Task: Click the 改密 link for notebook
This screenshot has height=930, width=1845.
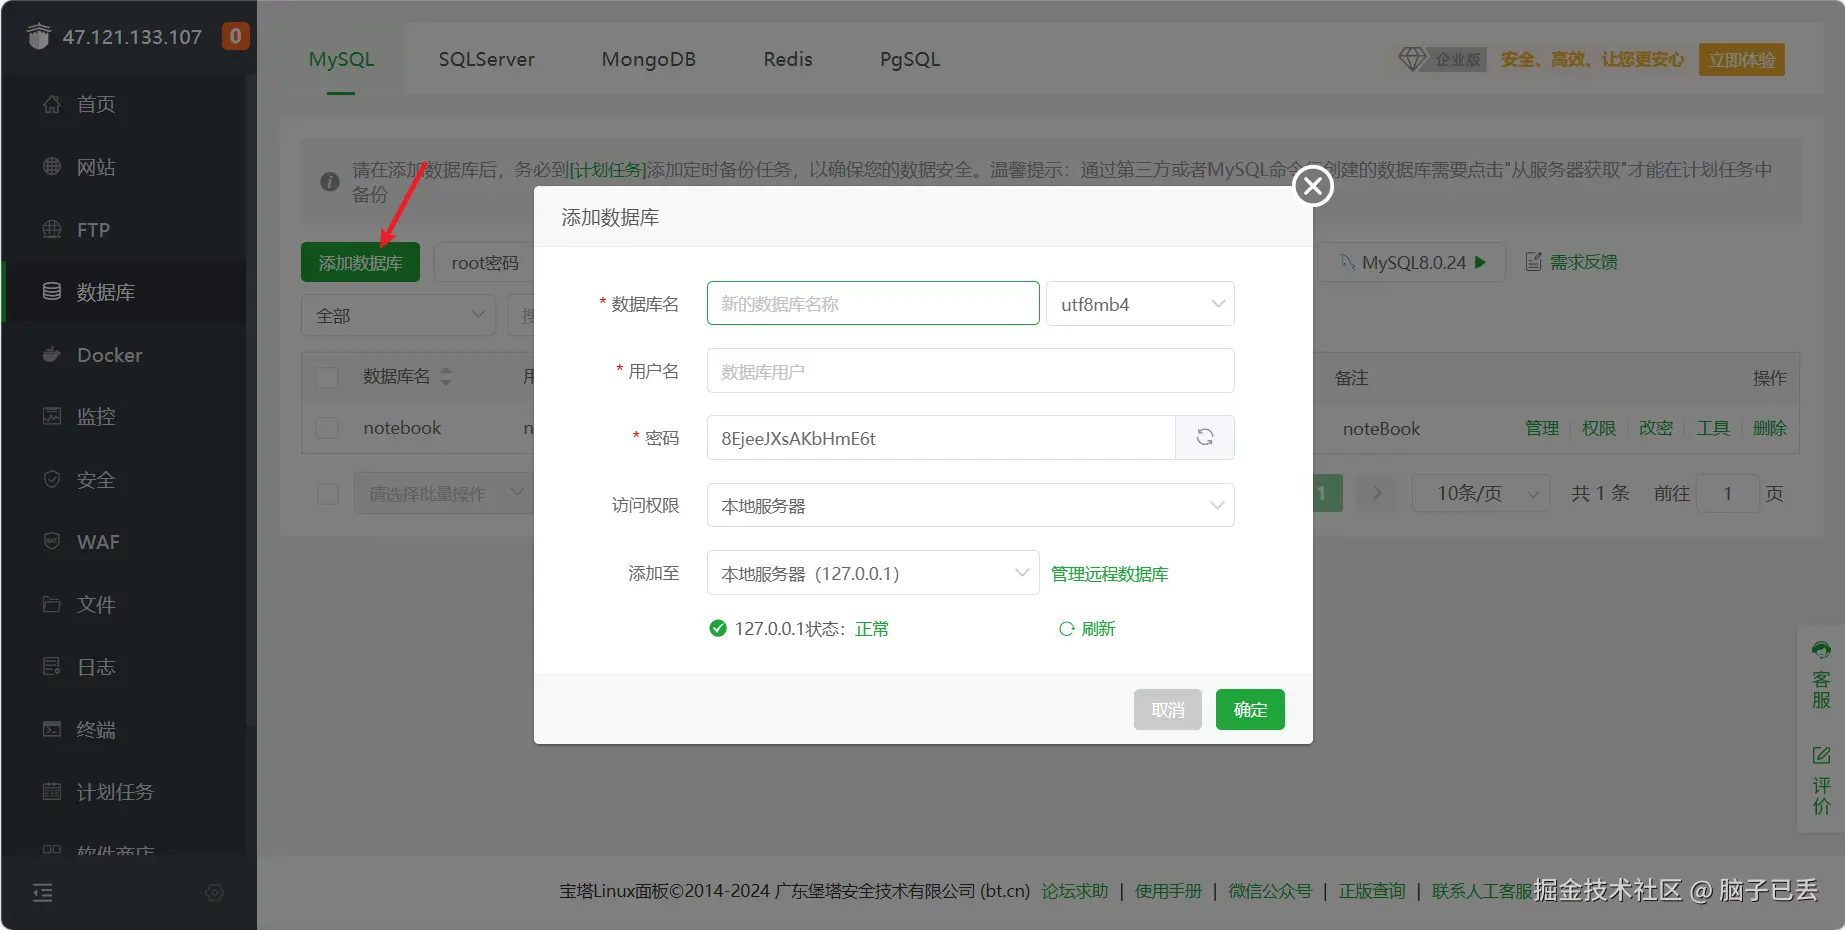Action: (1656, 428)
